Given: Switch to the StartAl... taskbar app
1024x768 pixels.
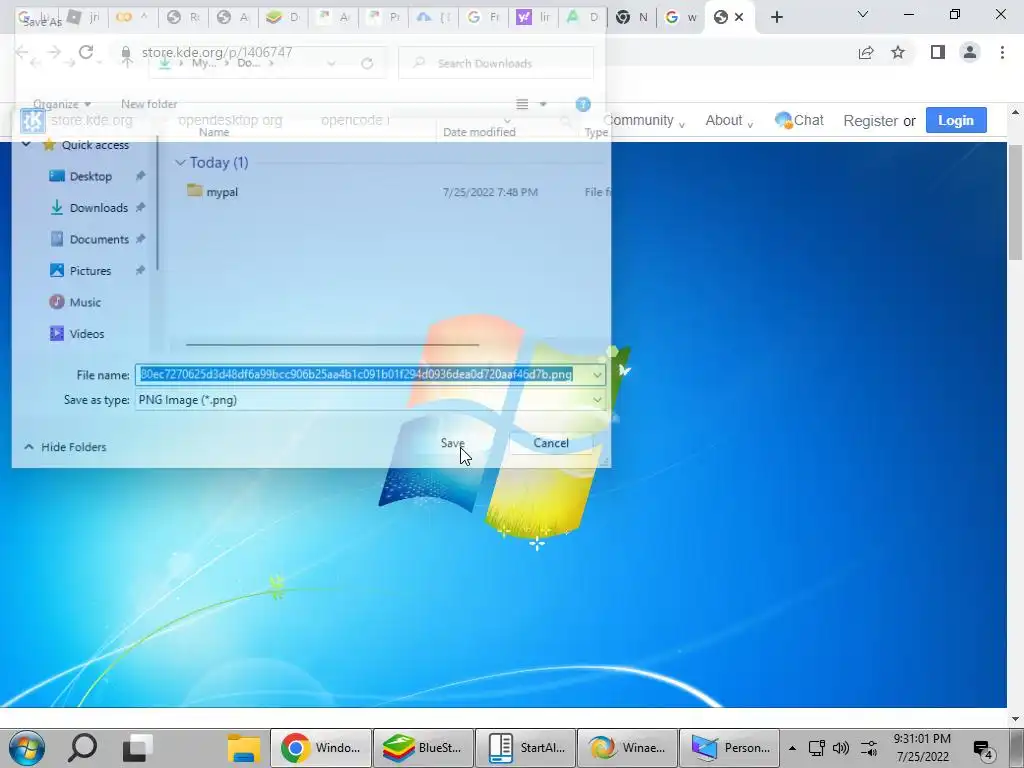Looking at the screenshot, I should [525, 748].
